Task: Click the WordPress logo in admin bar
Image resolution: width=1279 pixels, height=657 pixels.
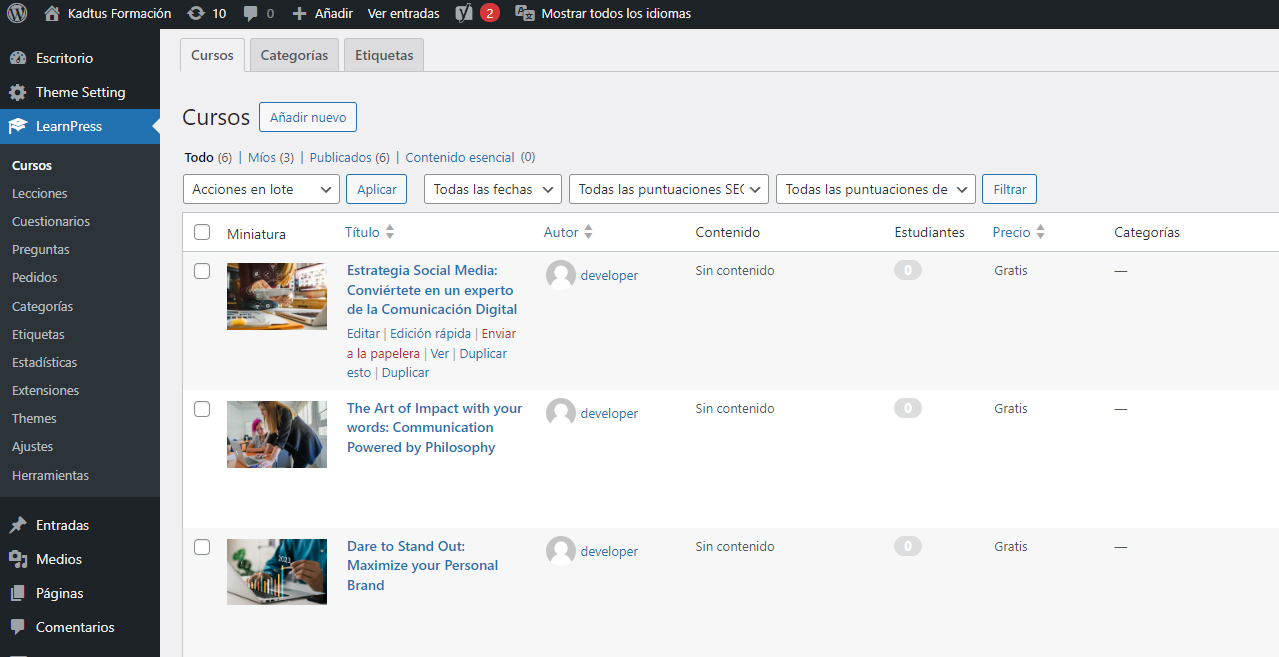Action: 17,14
